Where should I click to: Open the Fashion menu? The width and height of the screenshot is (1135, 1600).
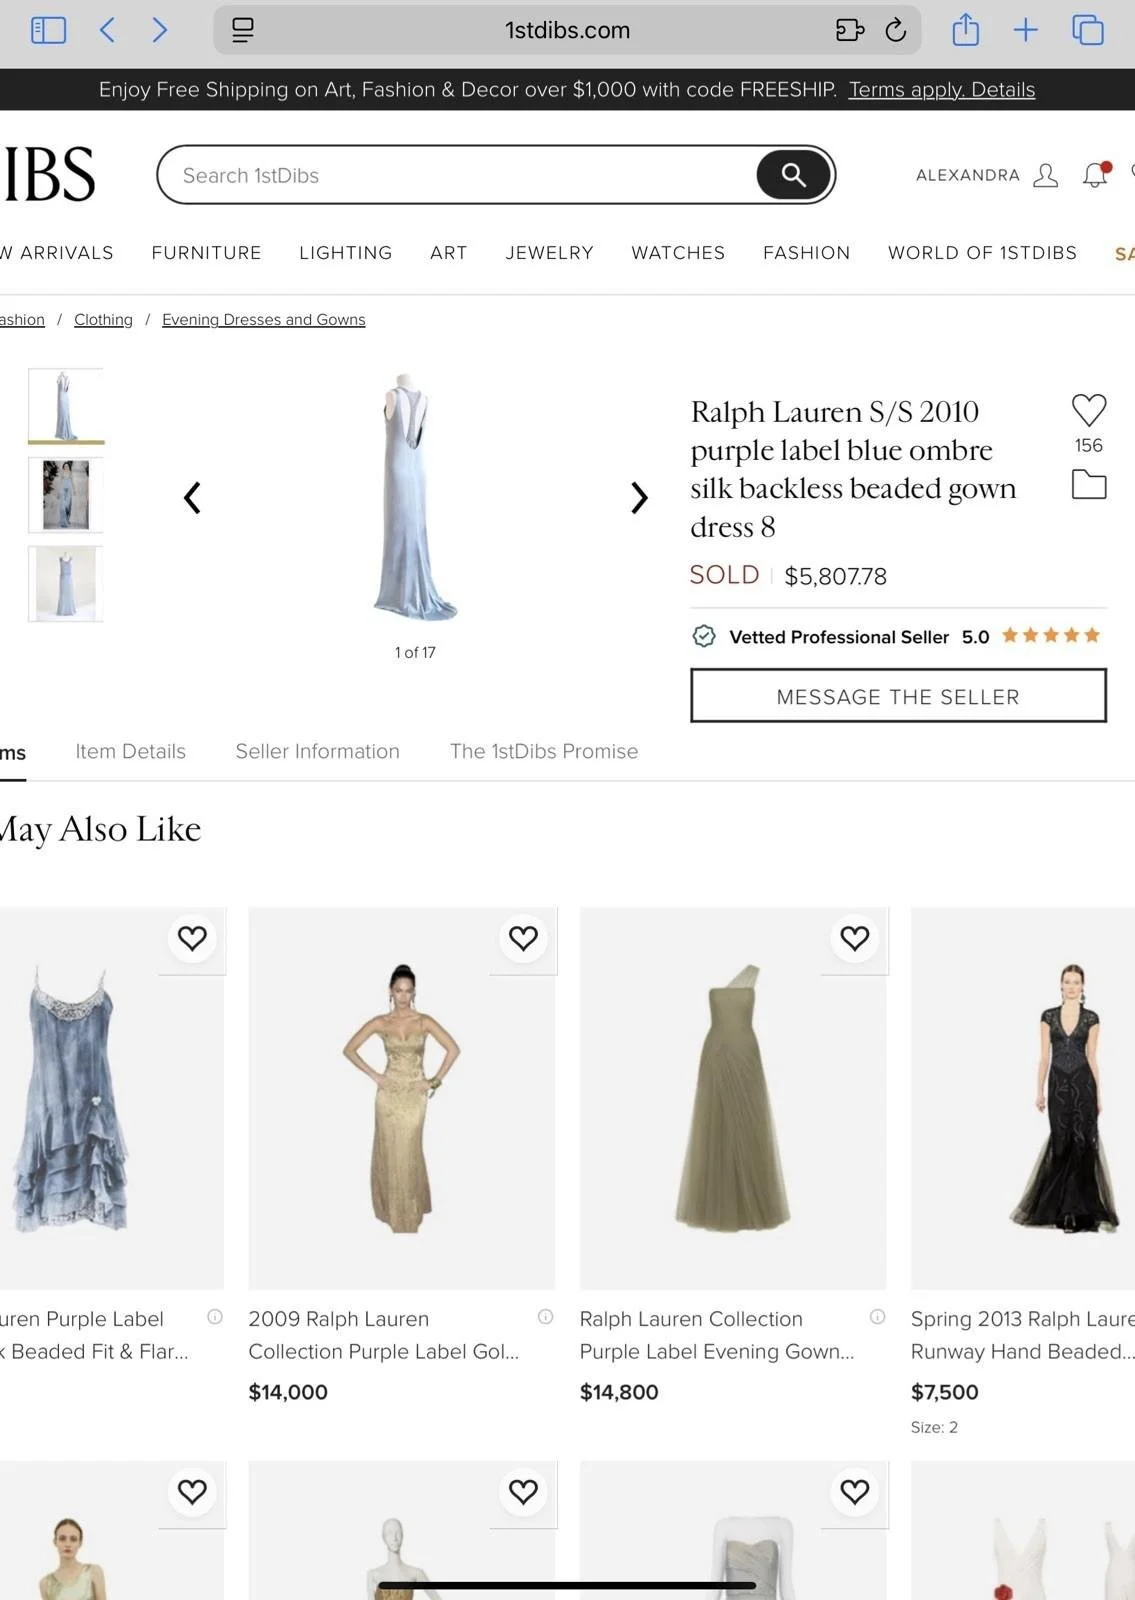pyautogui.click(x=806, y=253)
